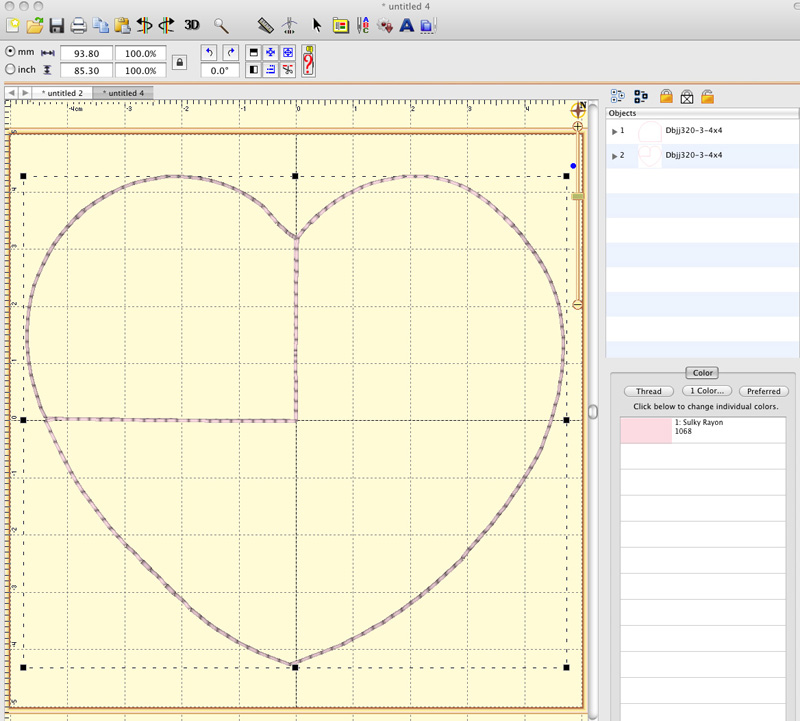Viewport: 800px width, 721px height.
Task: Center the design using blue arrows icon
Action: tap(270, 53)
